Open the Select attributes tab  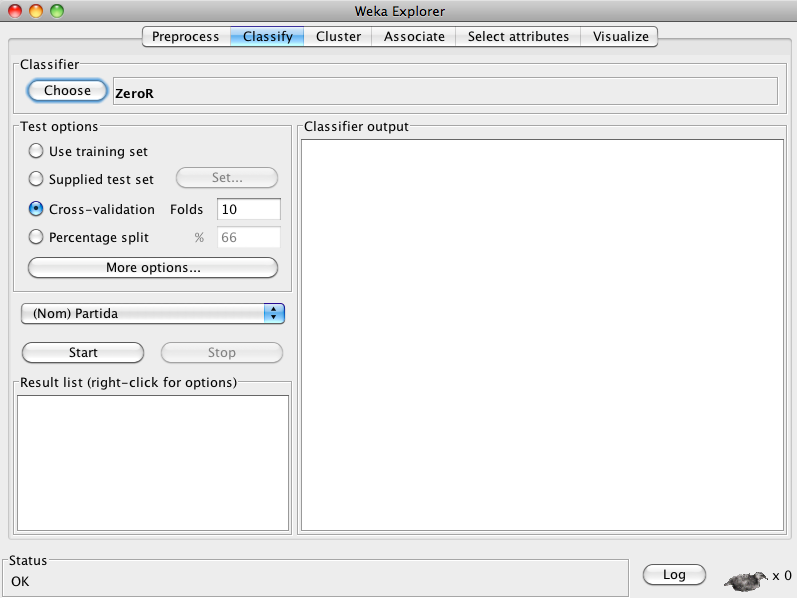[518, 37]
